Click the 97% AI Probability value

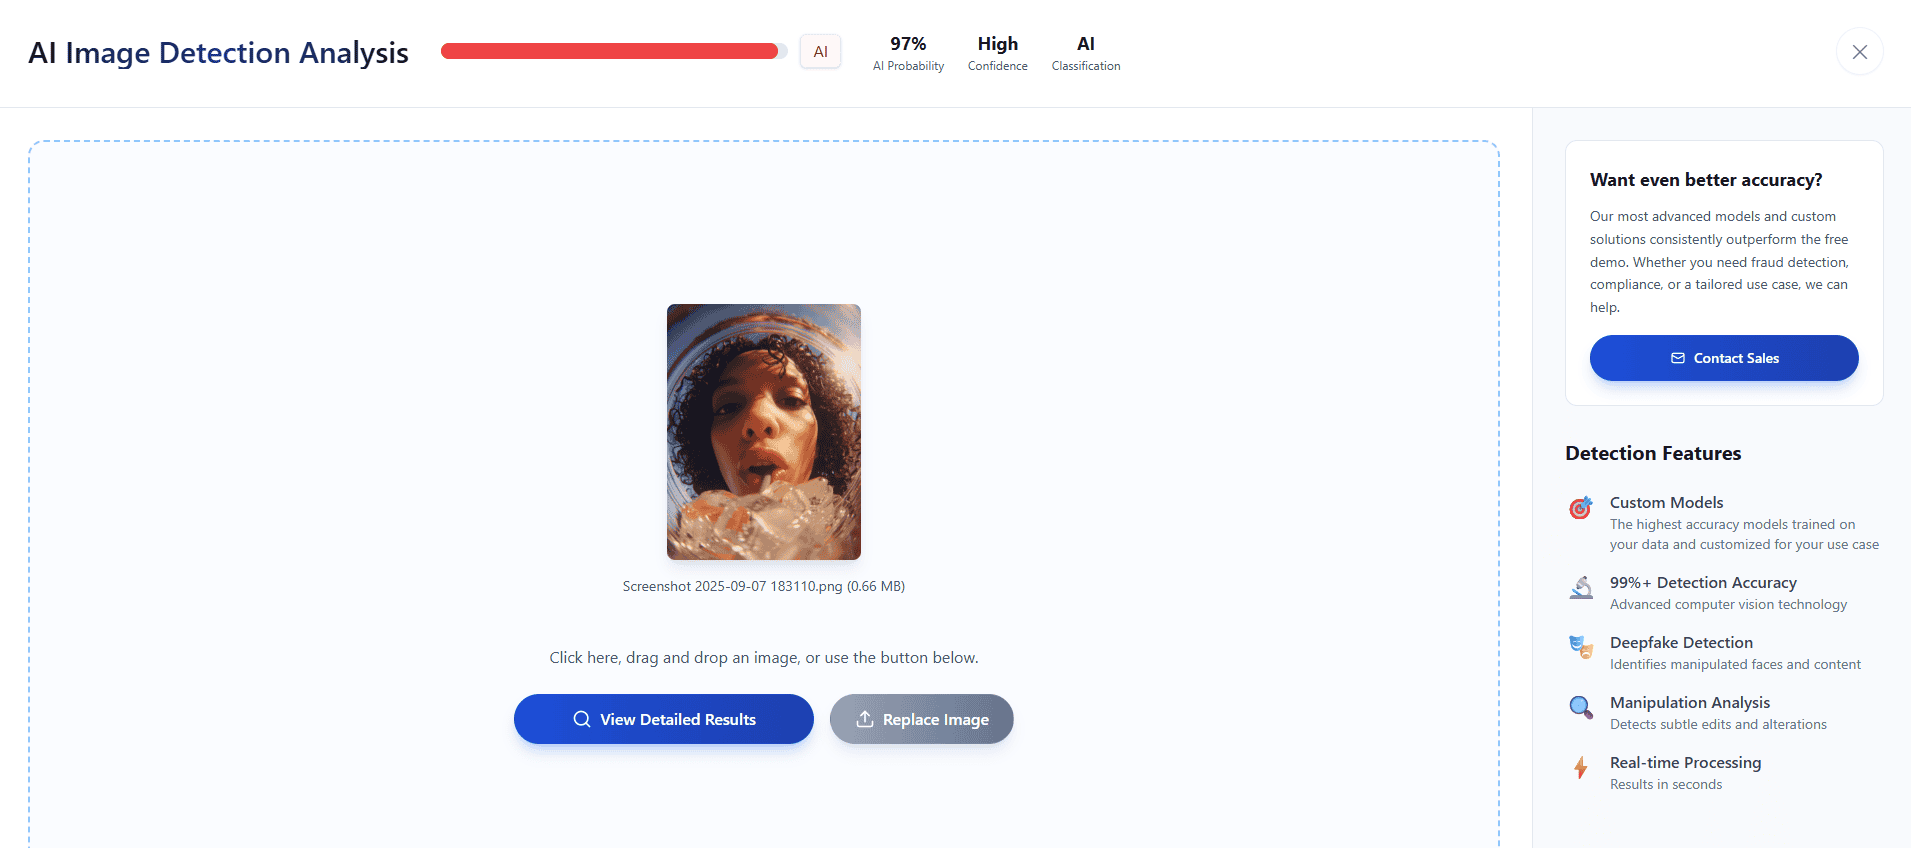click(908, 44)
